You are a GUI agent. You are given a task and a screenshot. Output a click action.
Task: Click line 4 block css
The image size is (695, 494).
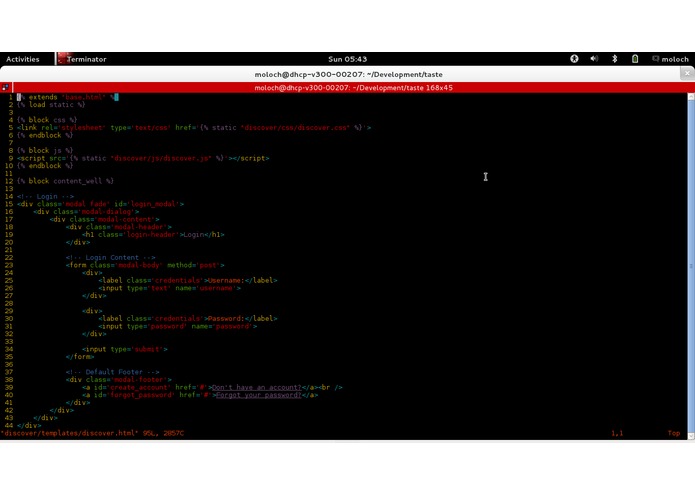[x=47, y=120]
